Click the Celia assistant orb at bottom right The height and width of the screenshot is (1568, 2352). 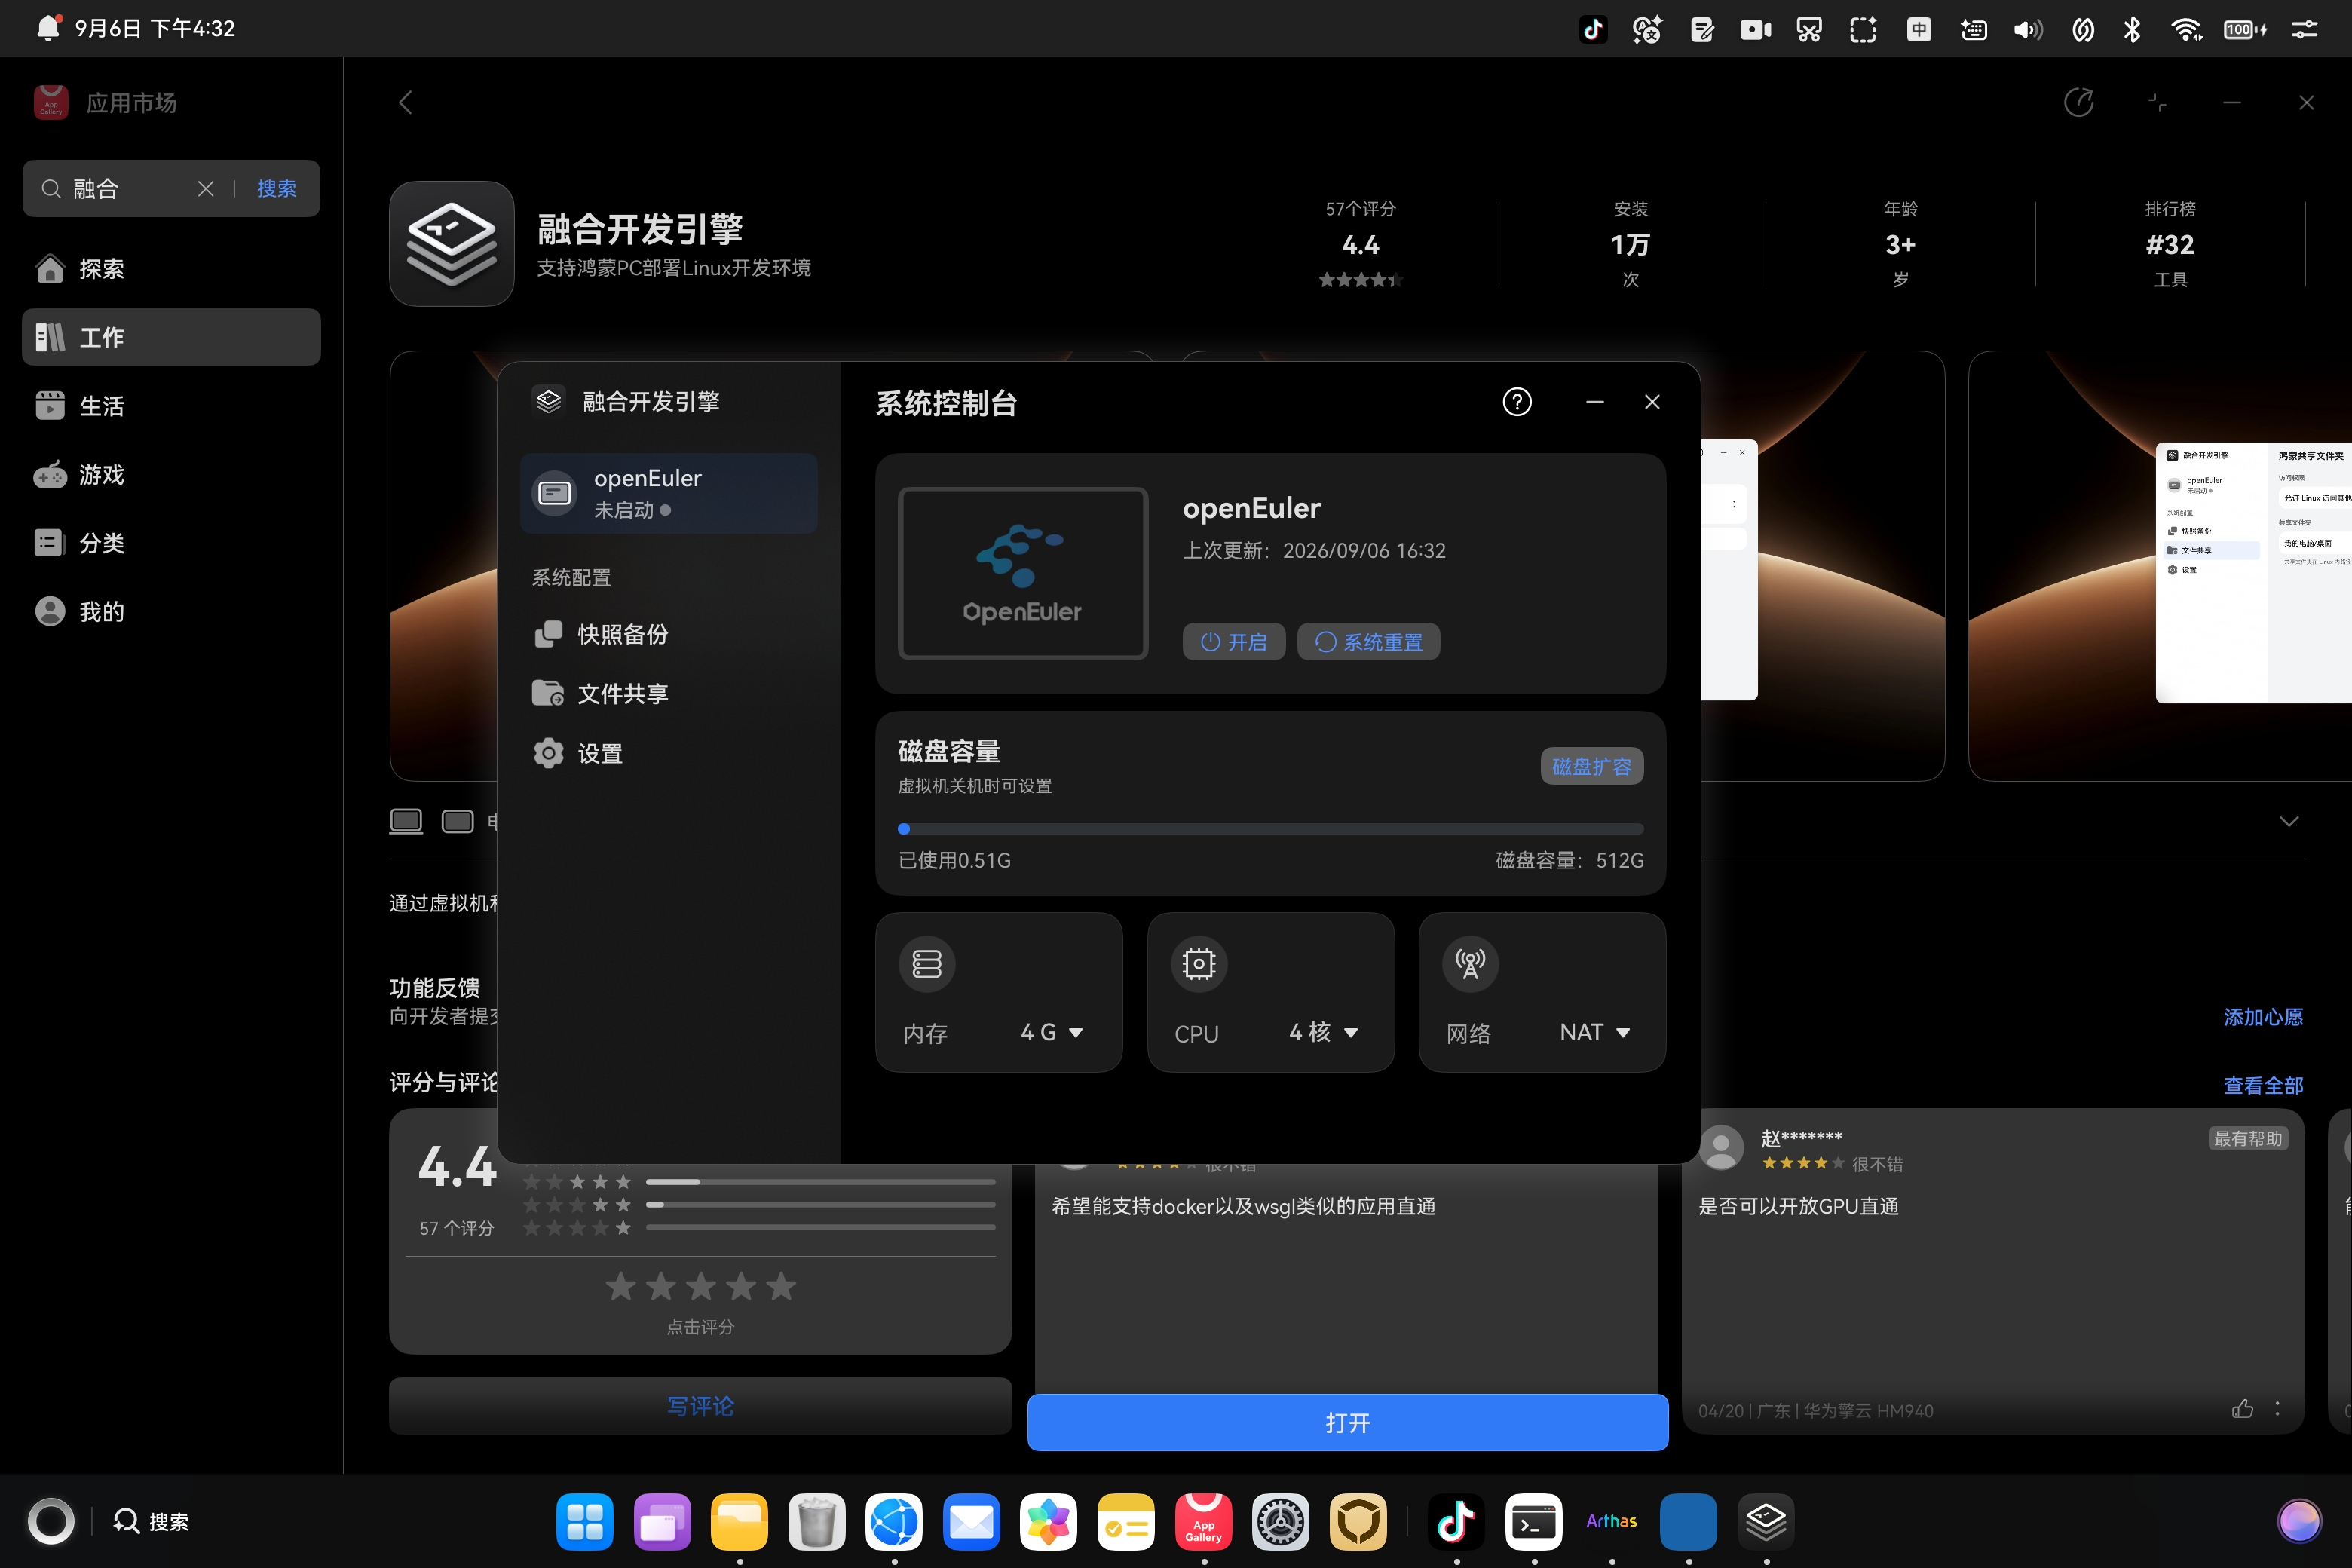tap(2299, 1522)
